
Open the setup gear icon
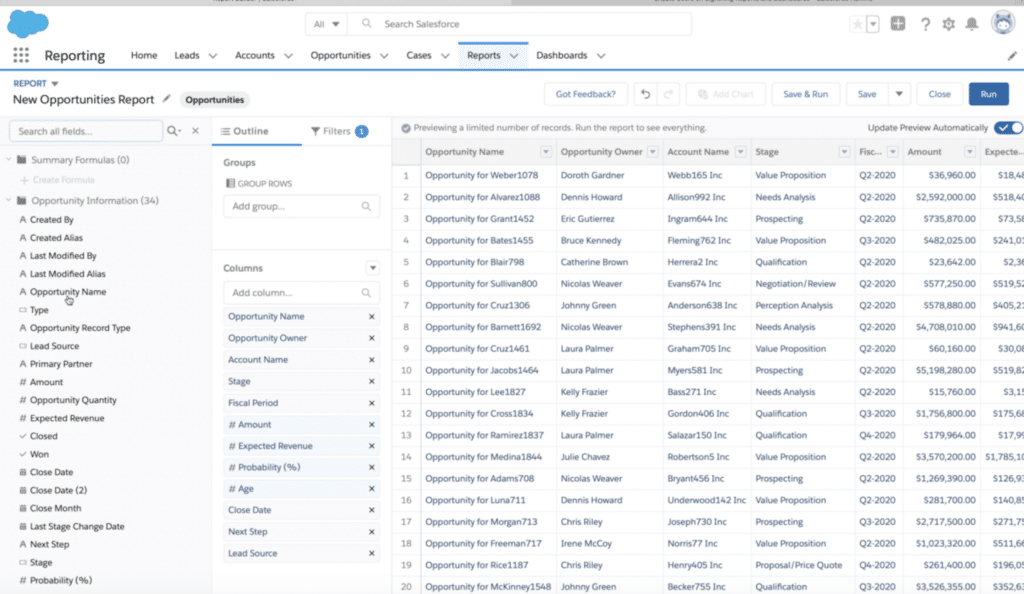pyautogui.click(x=948, y=24)
